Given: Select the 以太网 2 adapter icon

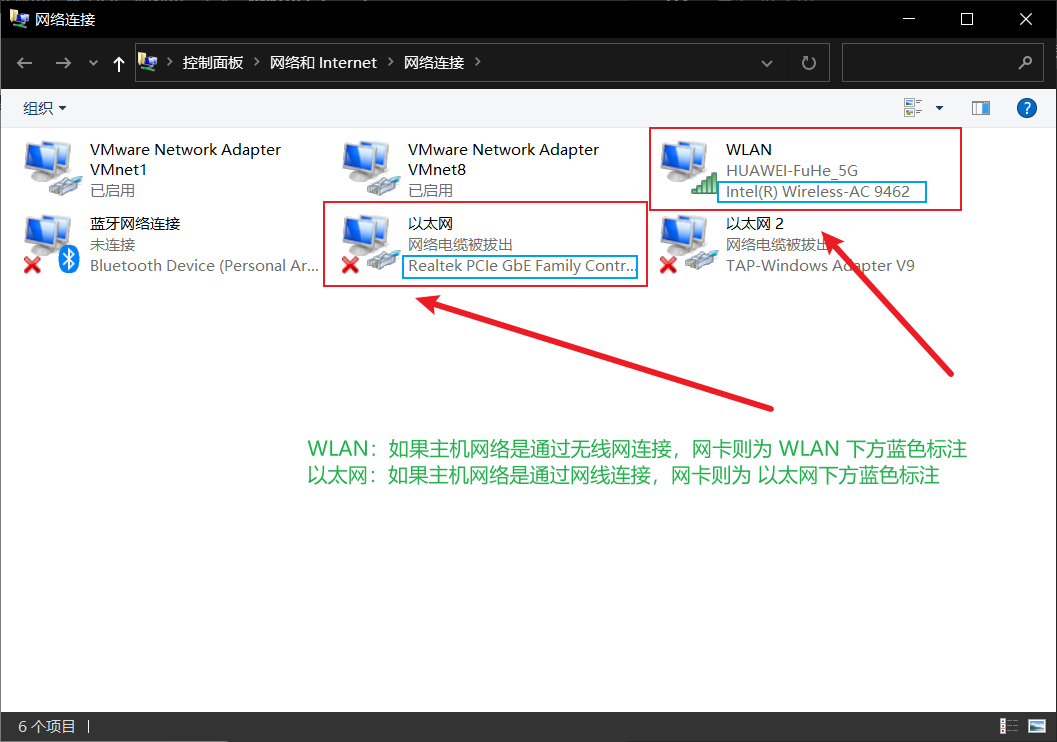Looking at the screenshot, I should coord(688,244).
